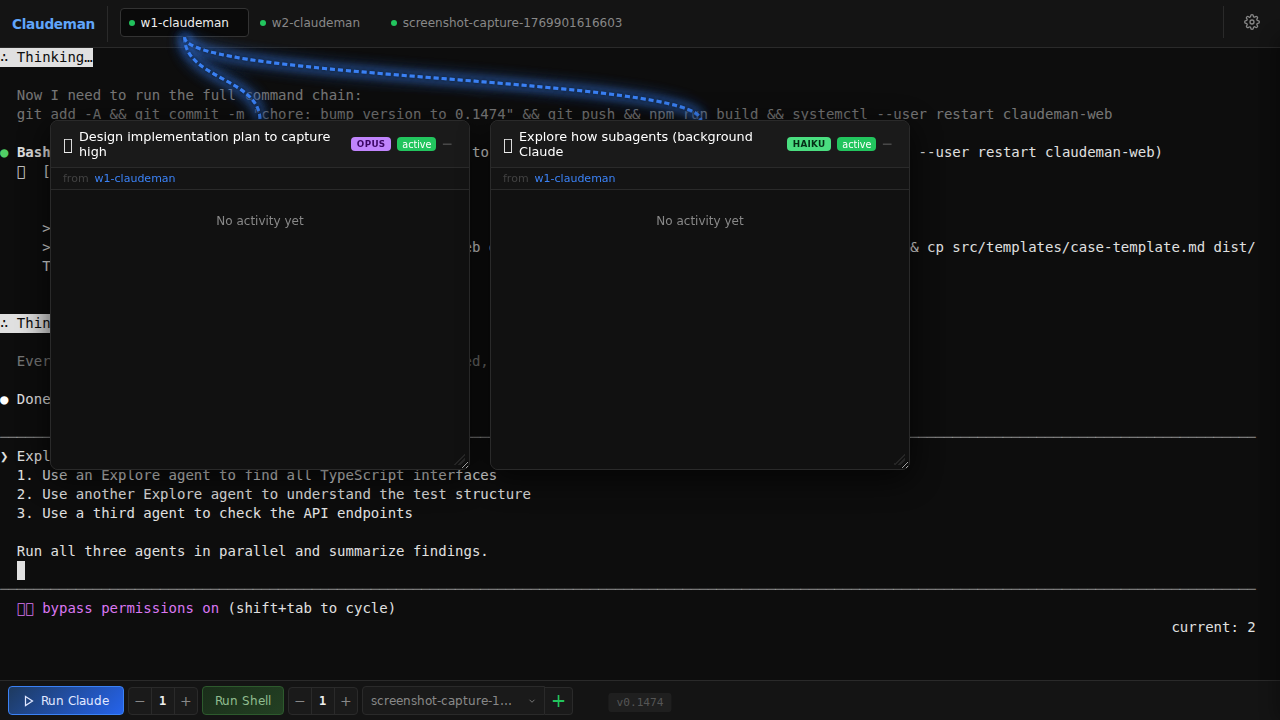Click the document icon of the Explore subagents panel
This screenshot has height=720, width=1280.
(508, 145)
